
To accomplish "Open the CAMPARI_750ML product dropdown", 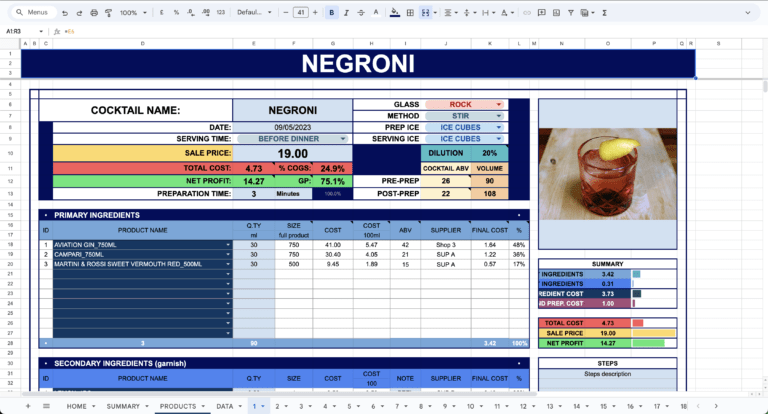I will tap(228, 254).
